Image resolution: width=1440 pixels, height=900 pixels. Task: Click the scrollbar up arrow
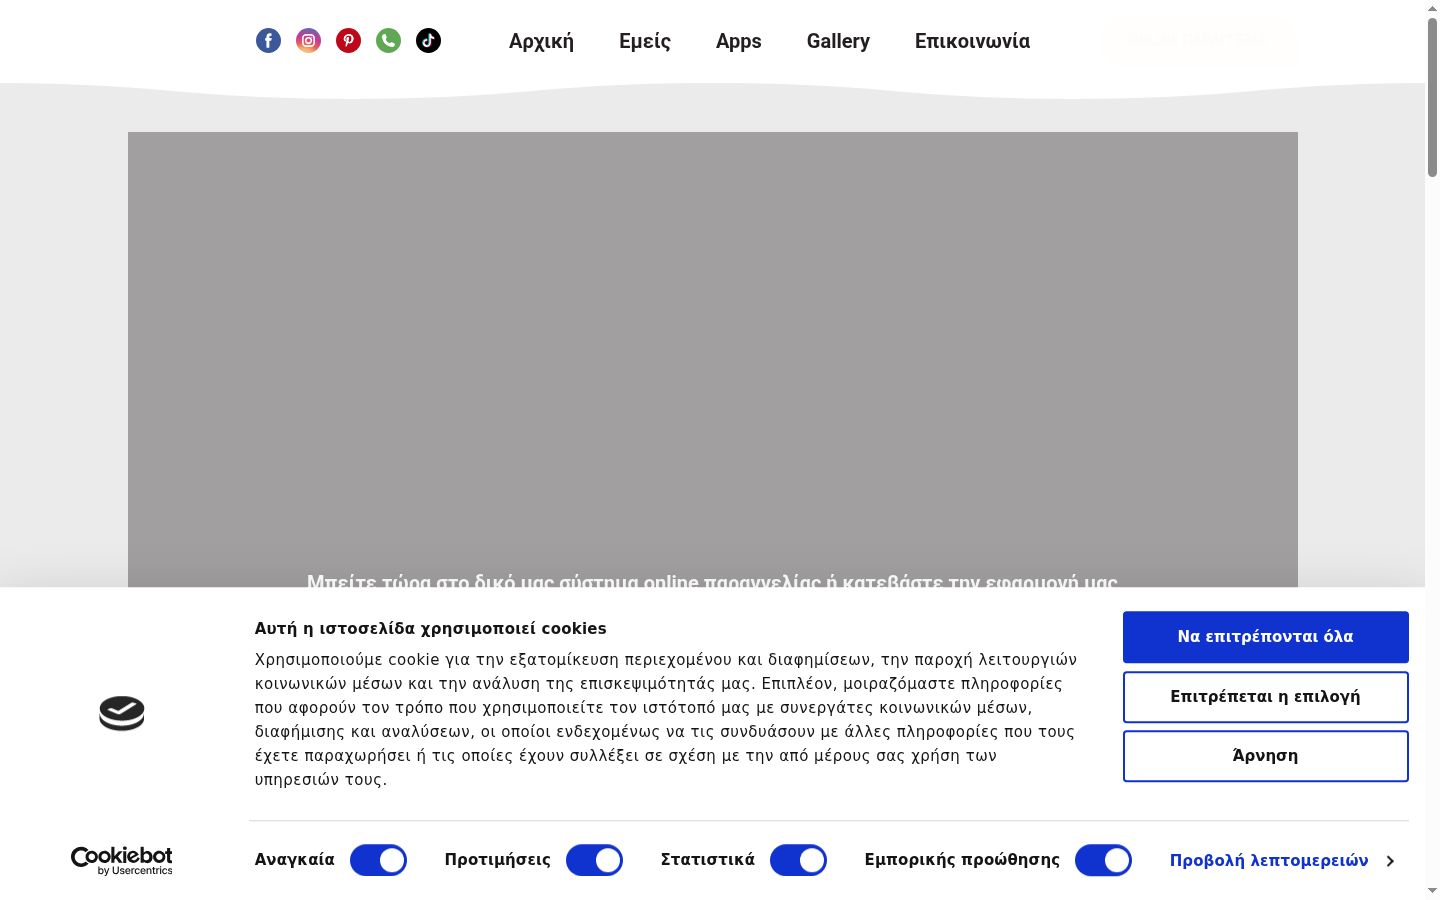pyautogui.click(x=1432, y=7)
